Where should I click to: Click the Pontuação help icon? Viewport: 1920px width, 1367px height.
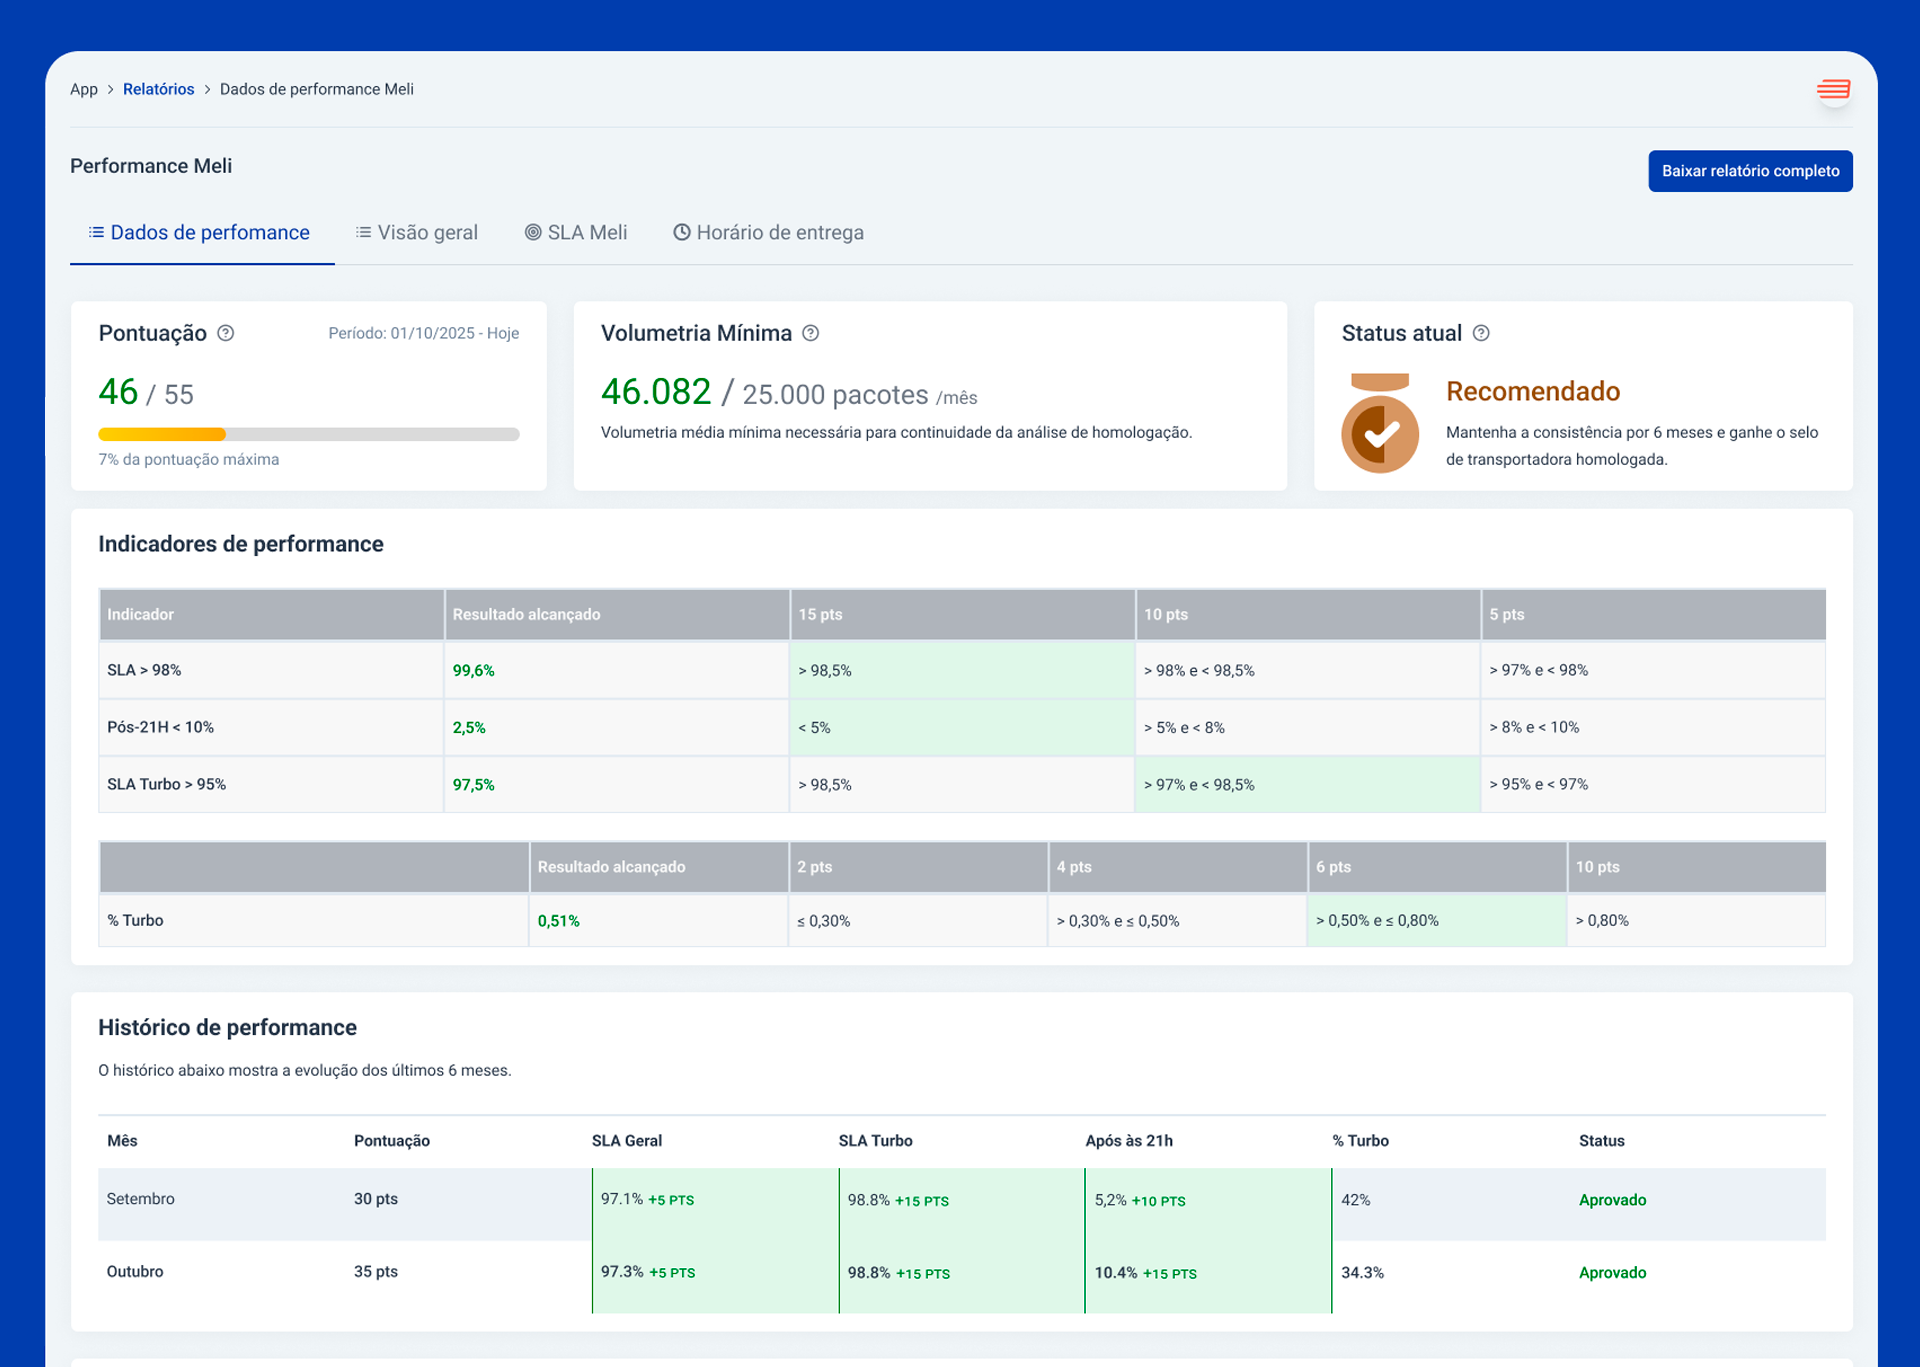click(226, 333)
